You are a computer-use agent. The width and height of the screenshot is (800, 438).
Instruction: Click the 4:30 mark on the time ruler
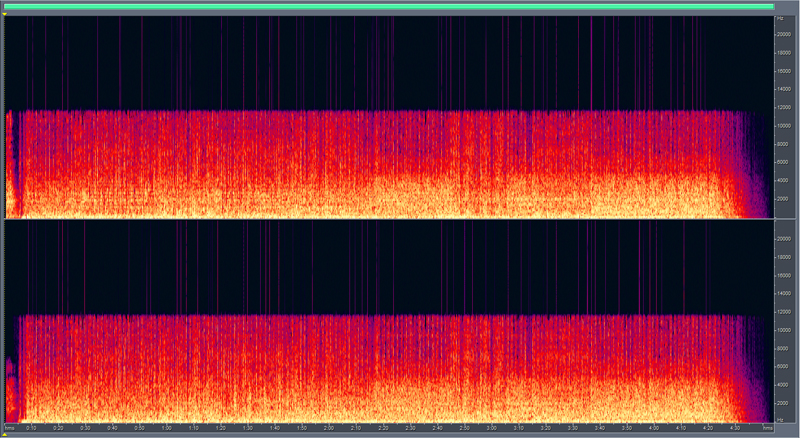pos(734,428)
